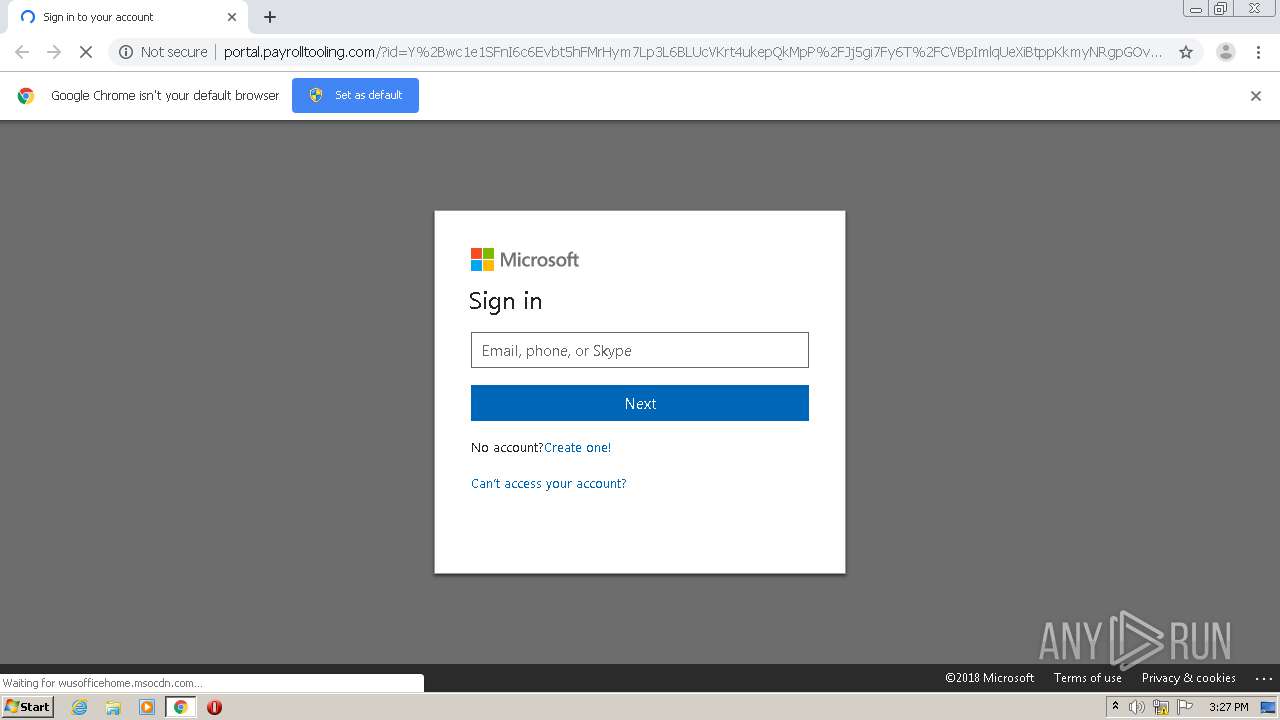
Task: Click the Google Chrome isn't default message
Action: [165, 96]
